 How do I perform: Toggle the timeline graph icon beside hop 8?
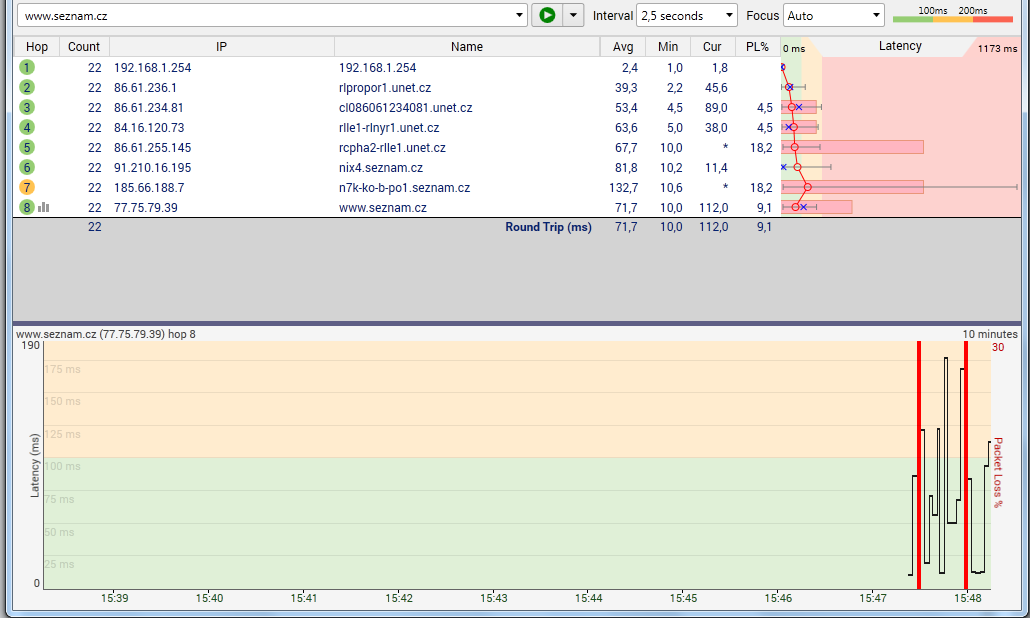44,207
